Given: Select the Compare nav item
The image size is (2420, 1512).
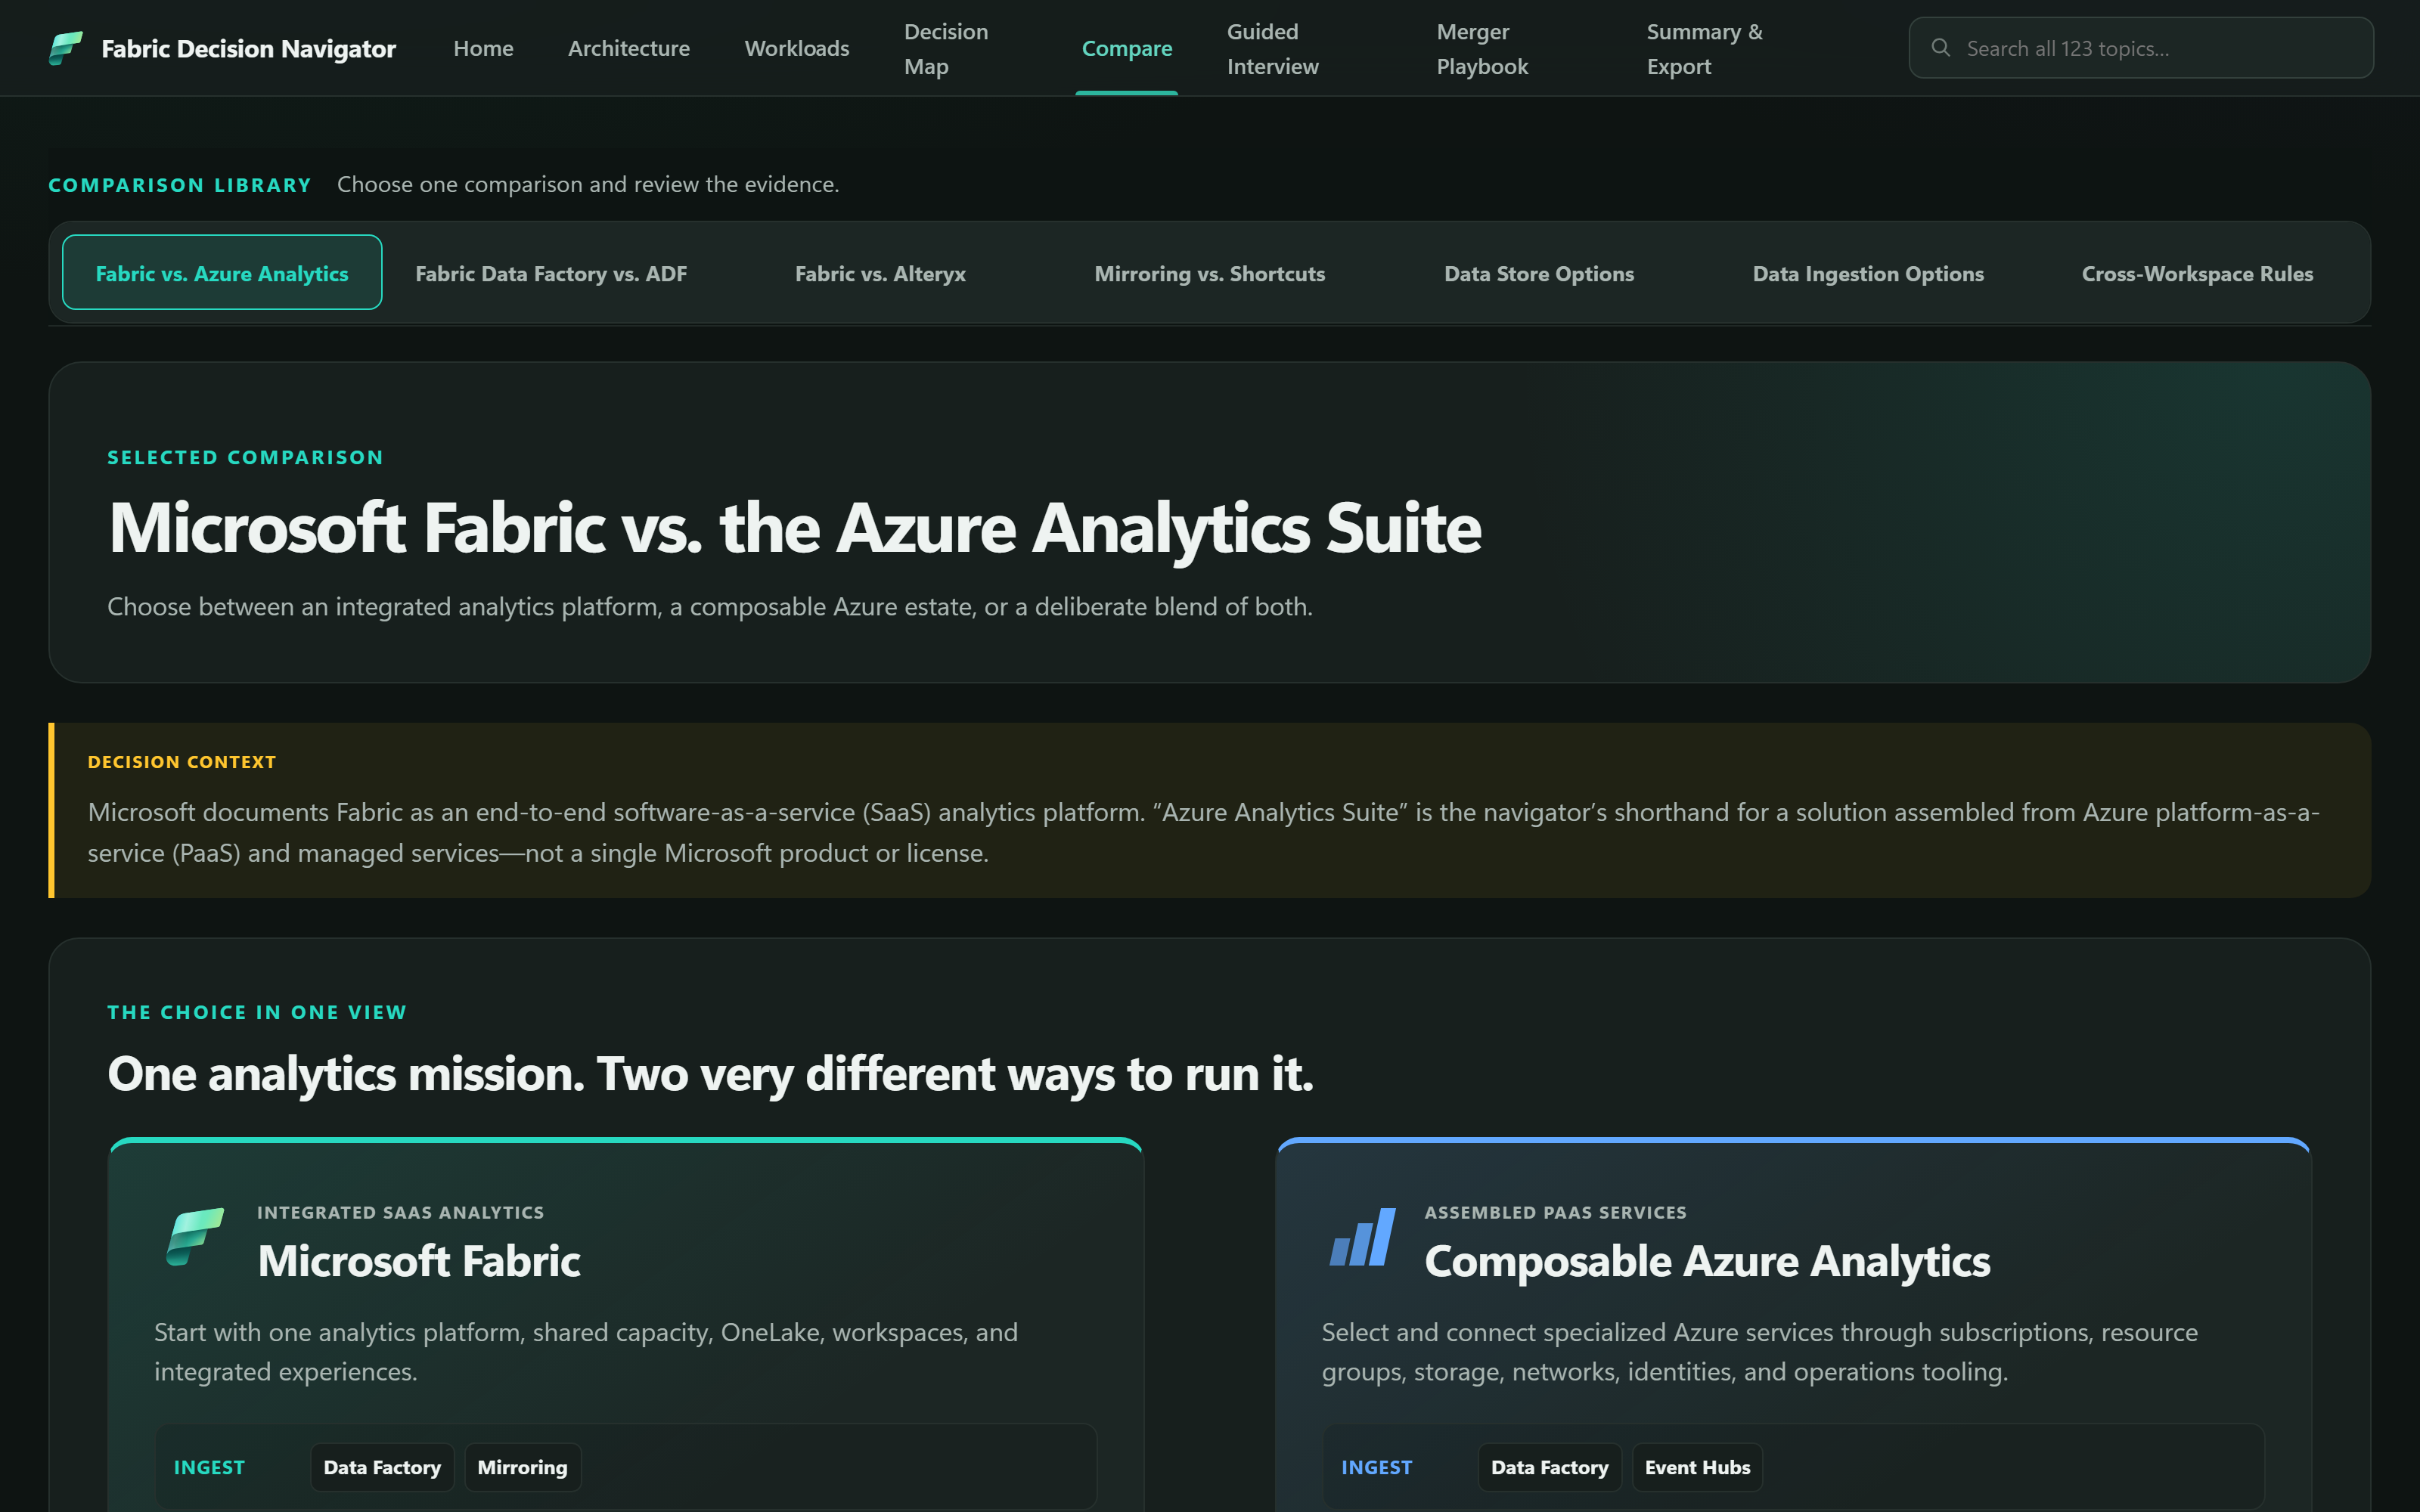Looking at the screenshot, I should [1127, 48].
